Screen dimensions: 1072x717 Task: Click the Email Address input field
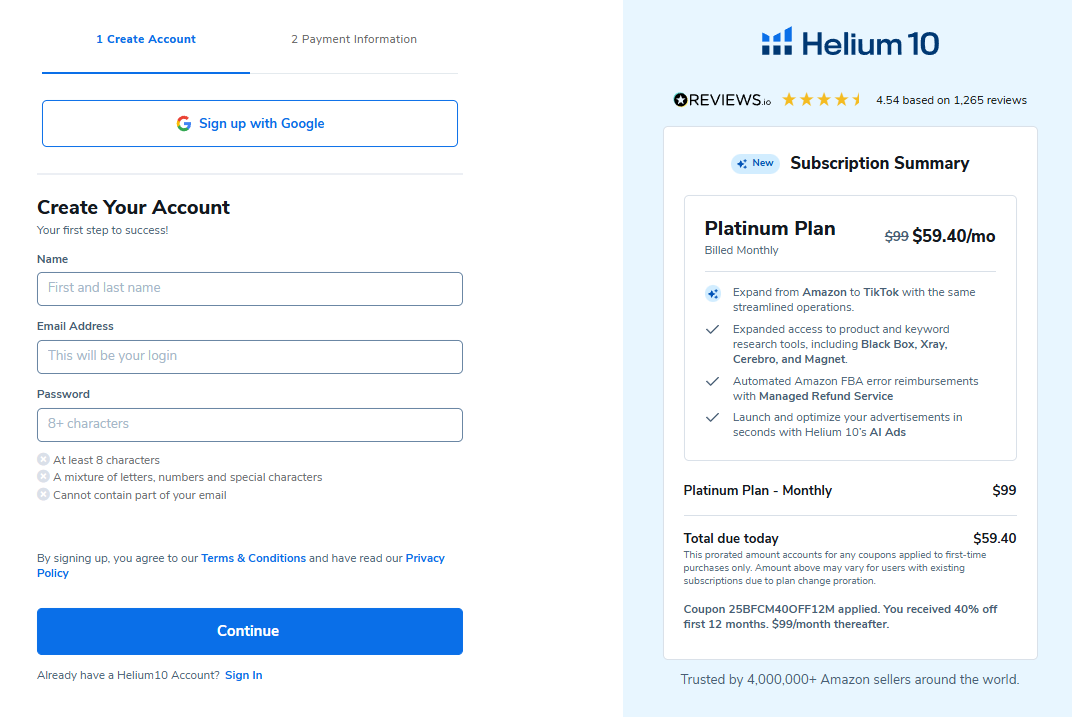point(249,357)
